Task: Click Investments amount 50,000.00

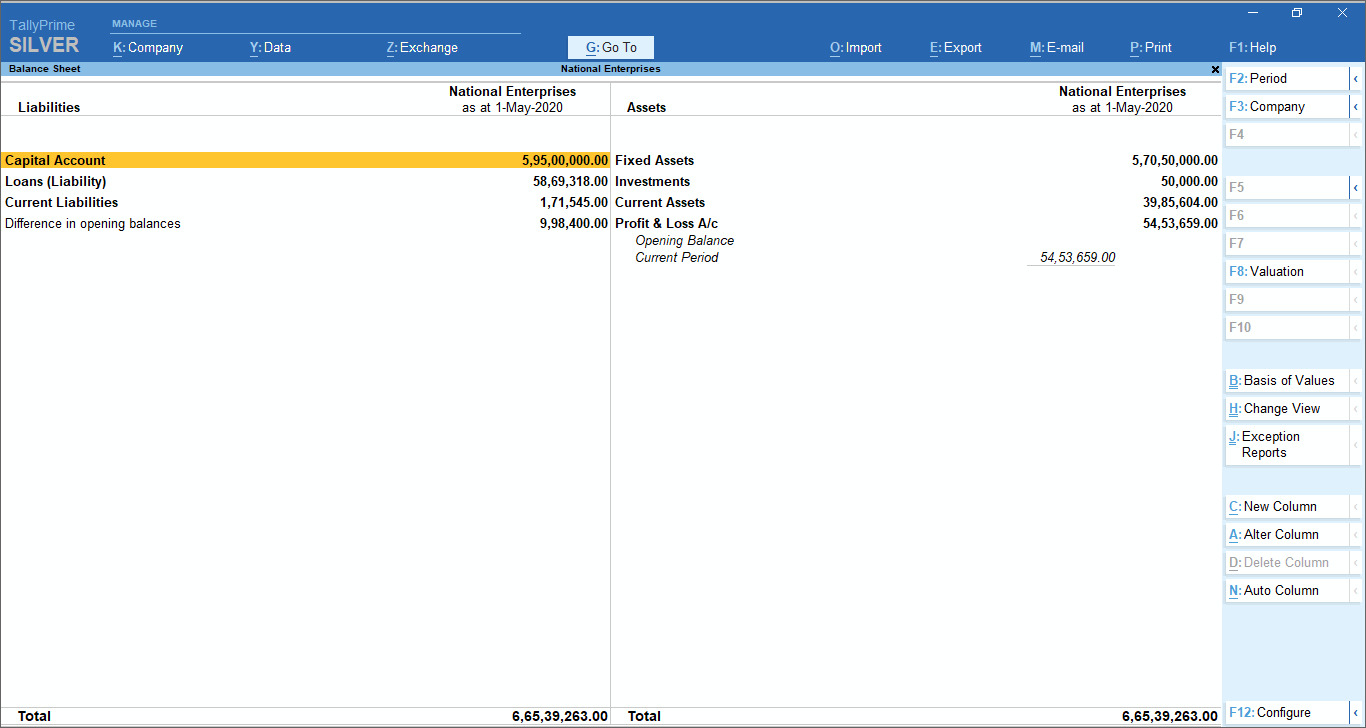Action: pos(1189,181)
